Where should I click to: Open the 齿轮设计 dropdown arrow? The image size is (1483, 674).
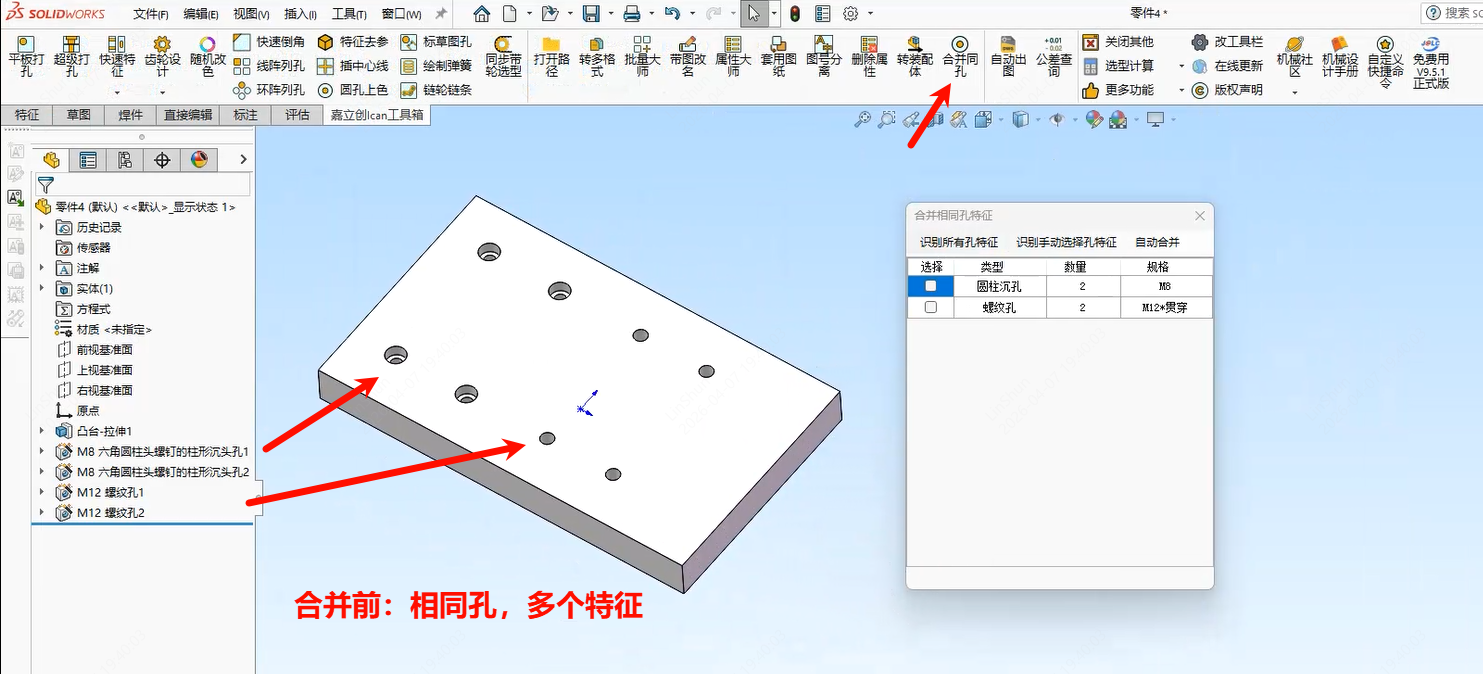coord(162,93)
